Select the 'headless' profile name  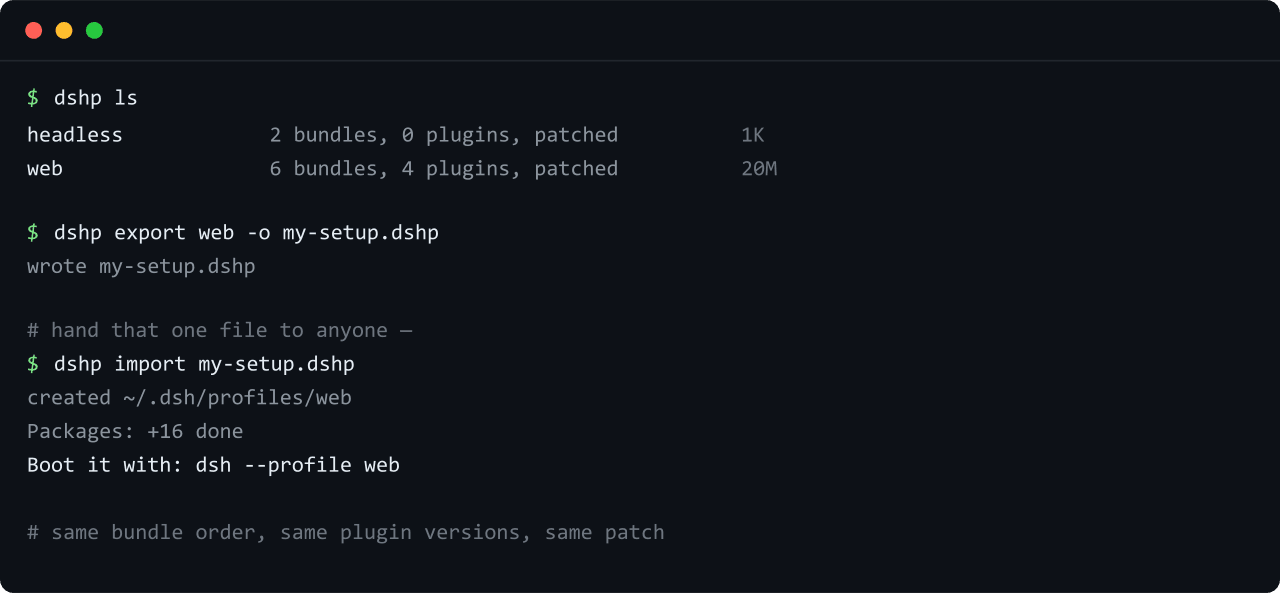[75, 135]
